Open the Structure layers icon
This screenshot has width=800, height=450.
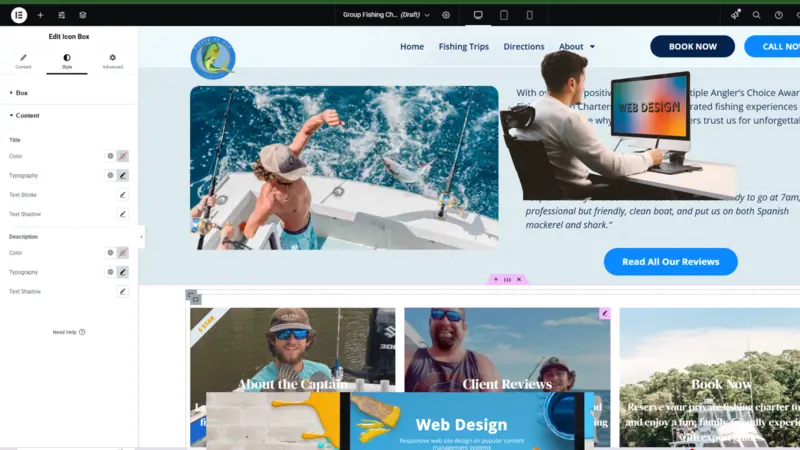pos(83,15)
